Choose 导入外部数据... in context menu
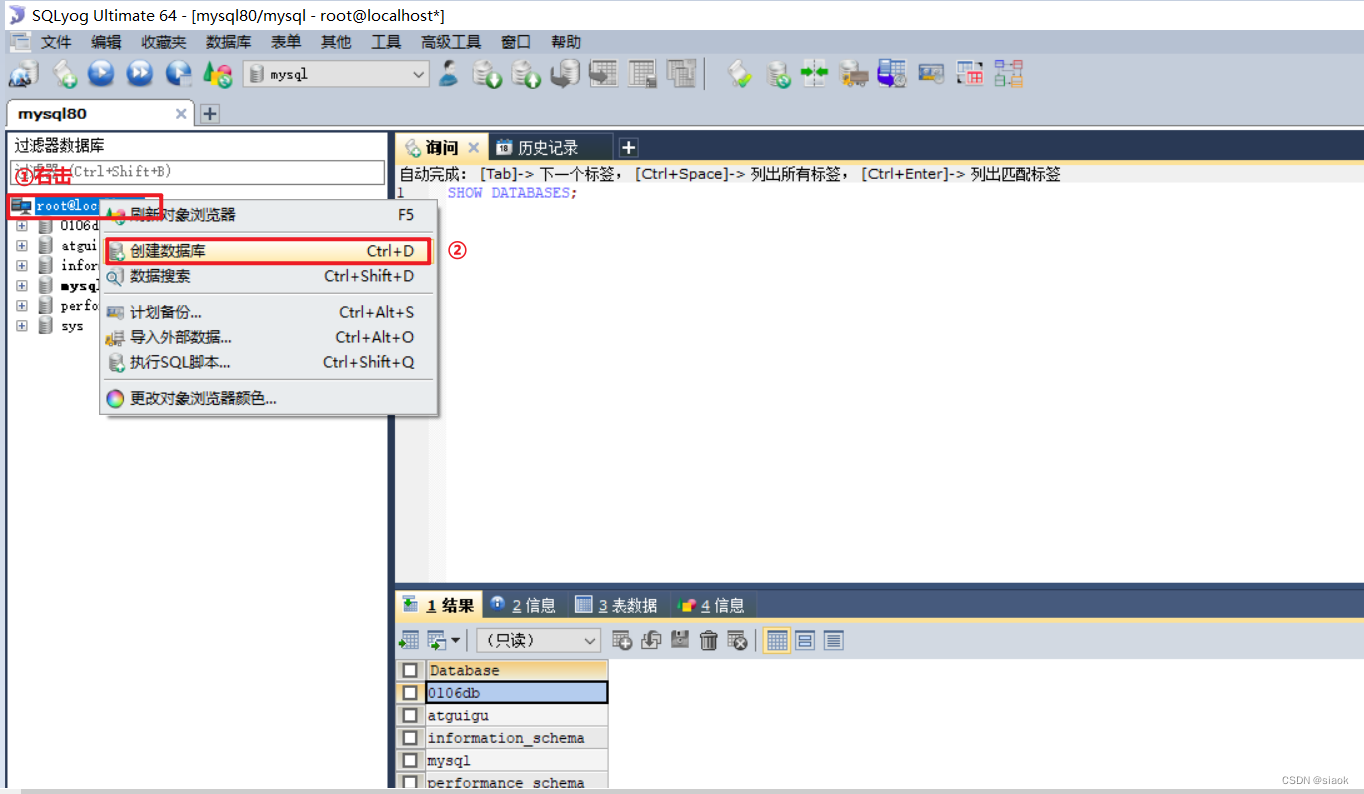The image size is (1364, 794). coord(268,337)
